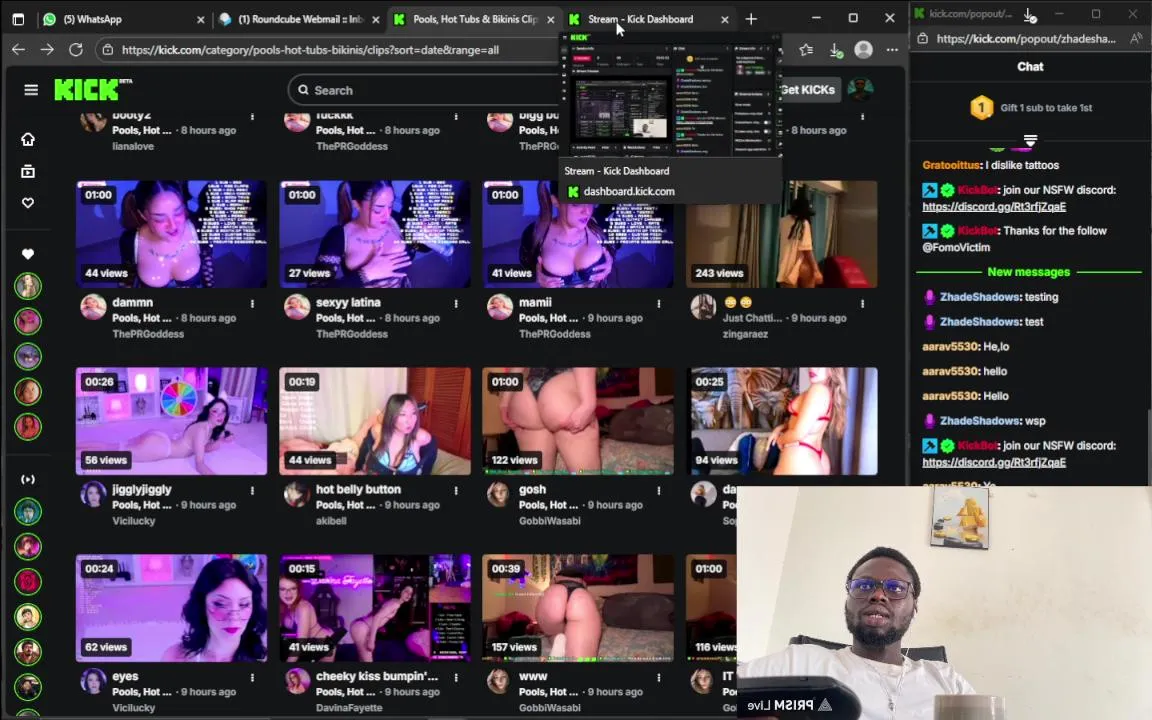Viewport: 1152px width, 720px height.
Task: Open the Browse icon in the Kick sidebar
Action: click(x=28, y=171)
